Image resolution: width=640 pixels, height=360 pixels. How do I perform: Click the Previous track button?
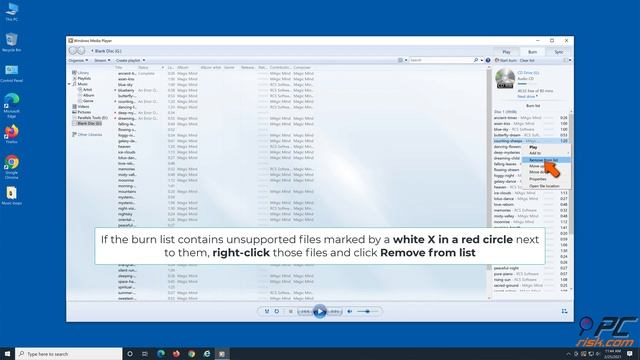(305, 311)
